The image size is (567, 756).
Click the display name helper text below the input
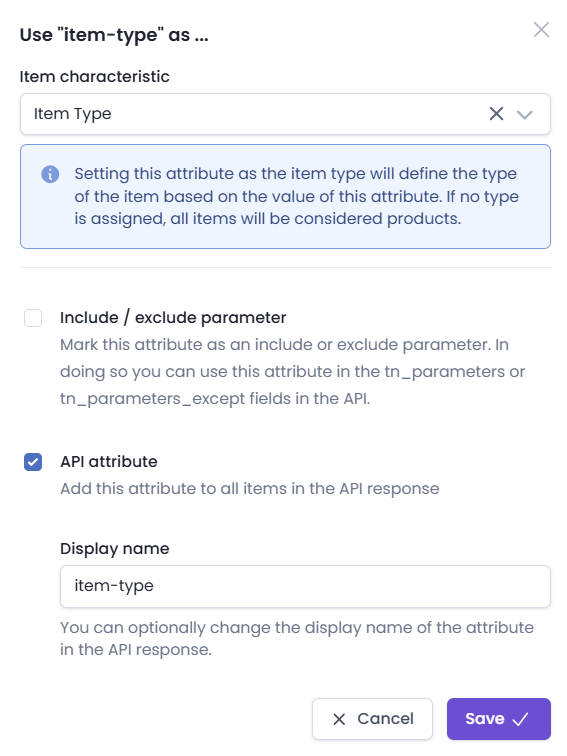click(297, 638)
